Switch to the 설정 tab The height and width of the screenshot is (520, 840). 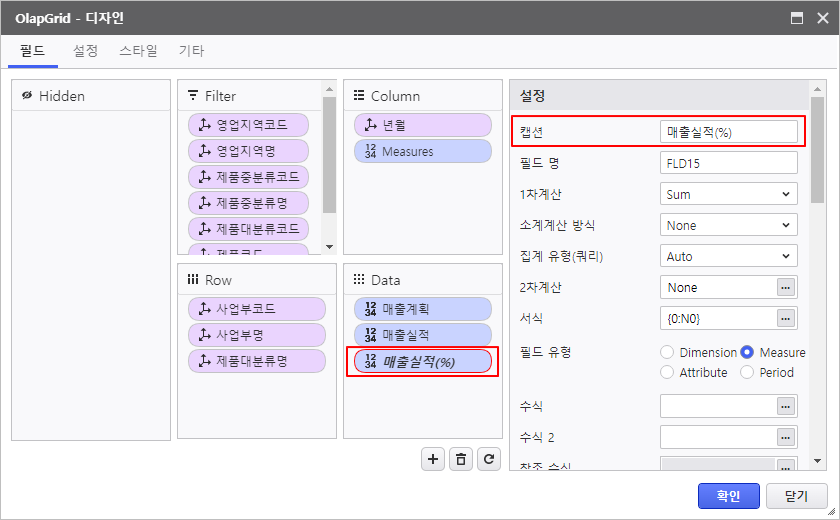point(85,51)
